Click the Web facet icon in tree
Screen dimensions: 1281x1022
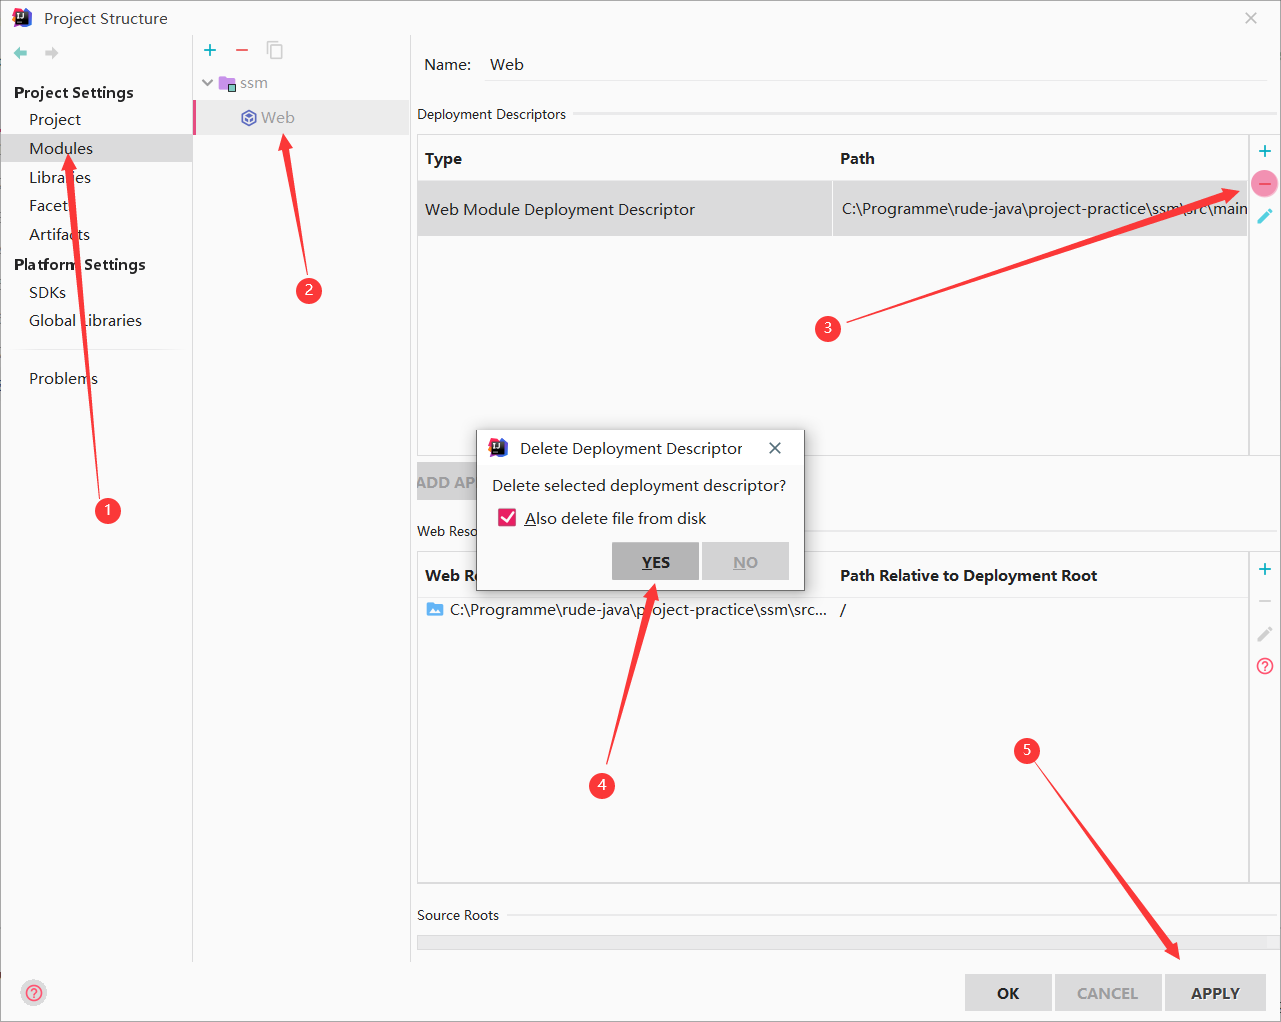point(249,118)
